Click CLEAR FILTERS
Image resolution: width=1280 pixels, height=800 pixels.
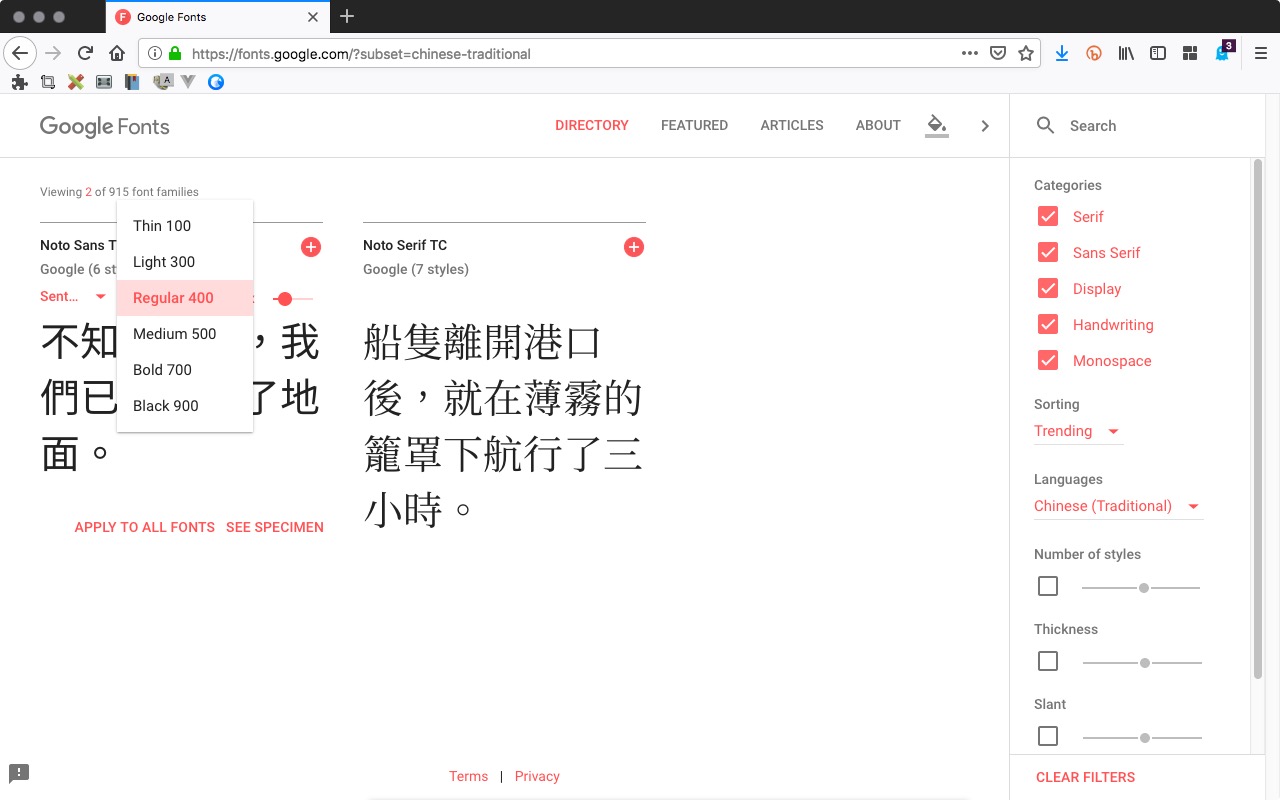click(x=1085, y=777)
